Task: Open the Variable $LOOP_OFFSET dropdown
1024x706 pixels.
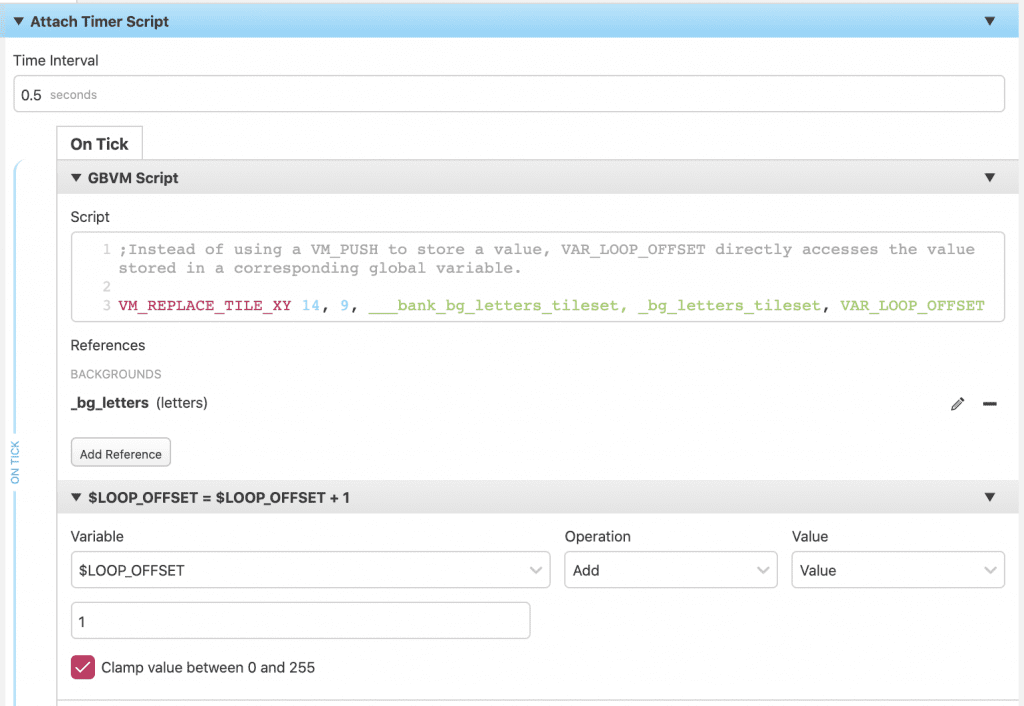Action: [x=310, y=570]
